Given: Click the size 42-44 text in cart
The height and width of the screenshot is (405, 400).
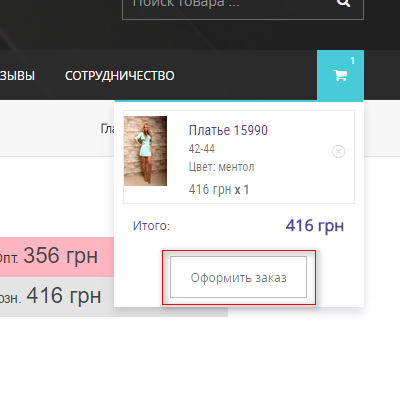Looking at the screenshot, I should pyautogui.click(x=202, y=149).
